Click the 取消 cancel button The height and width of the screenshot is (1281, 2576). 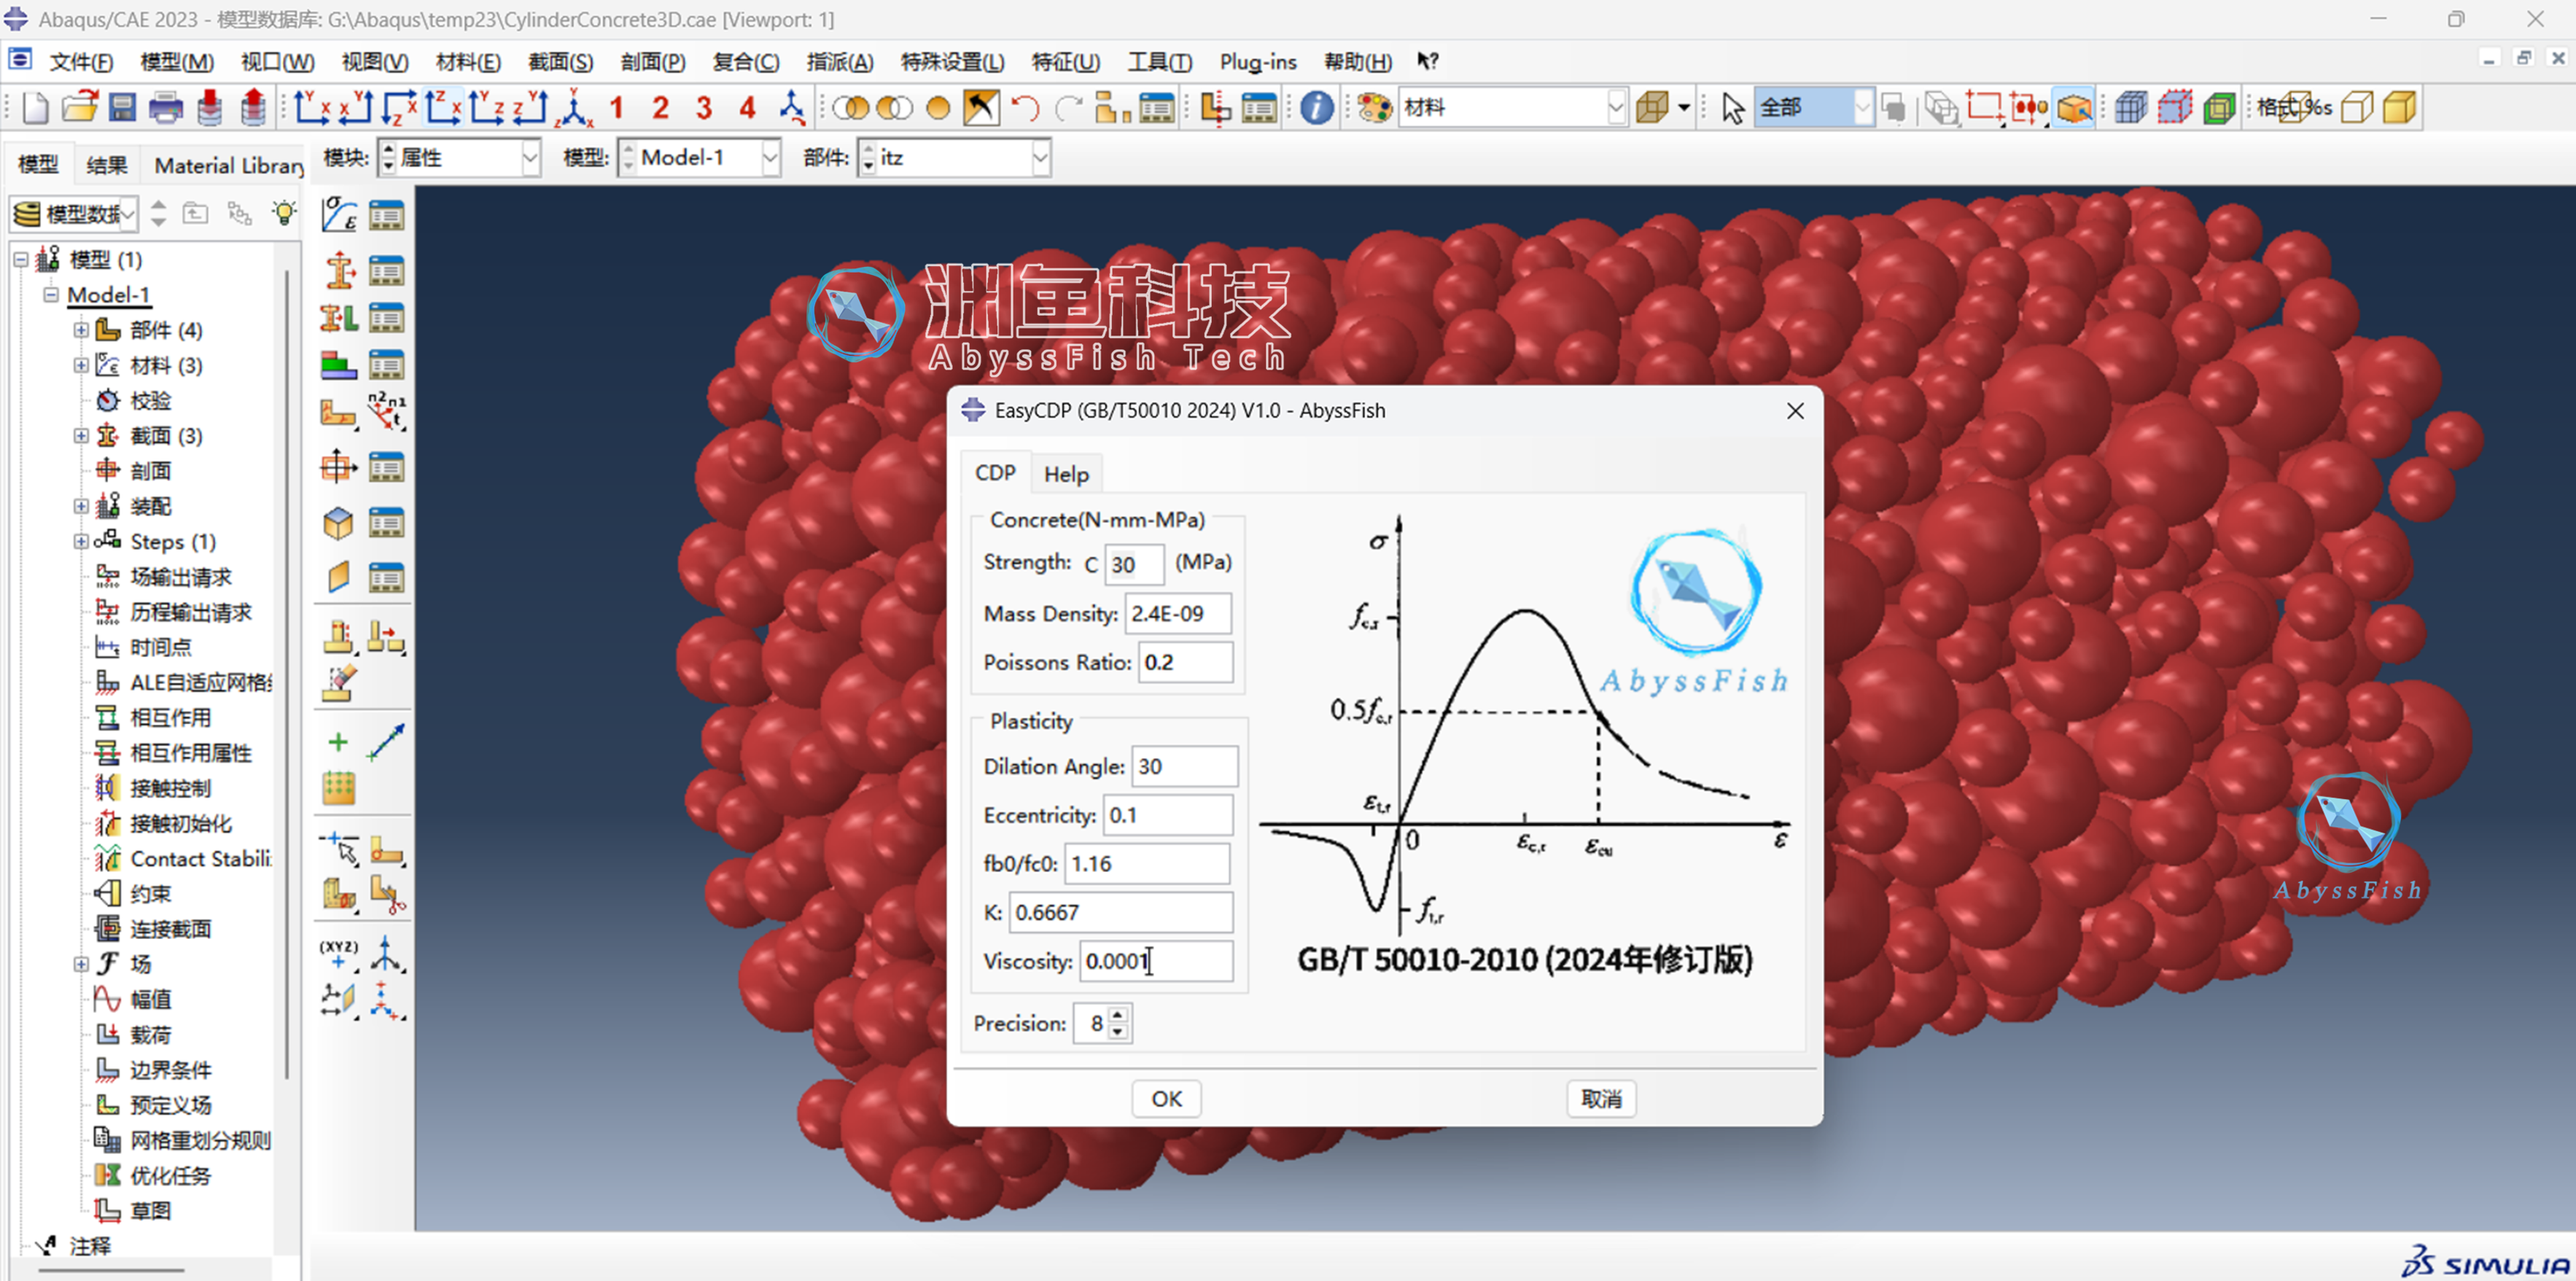1601,1099
